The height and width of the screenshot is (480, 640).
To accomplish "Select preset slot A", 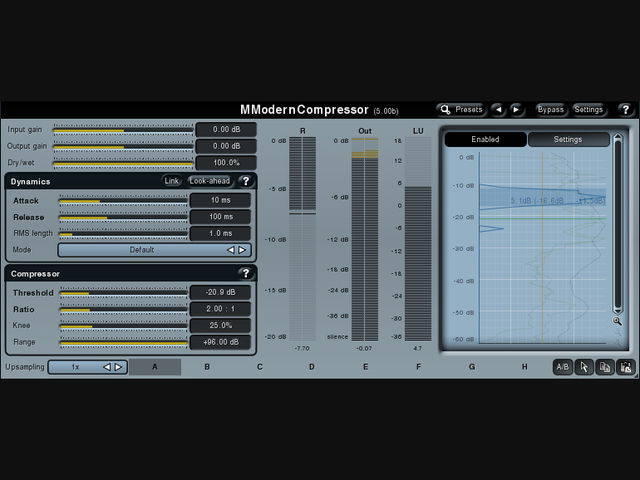I will (x=155, y=367).
